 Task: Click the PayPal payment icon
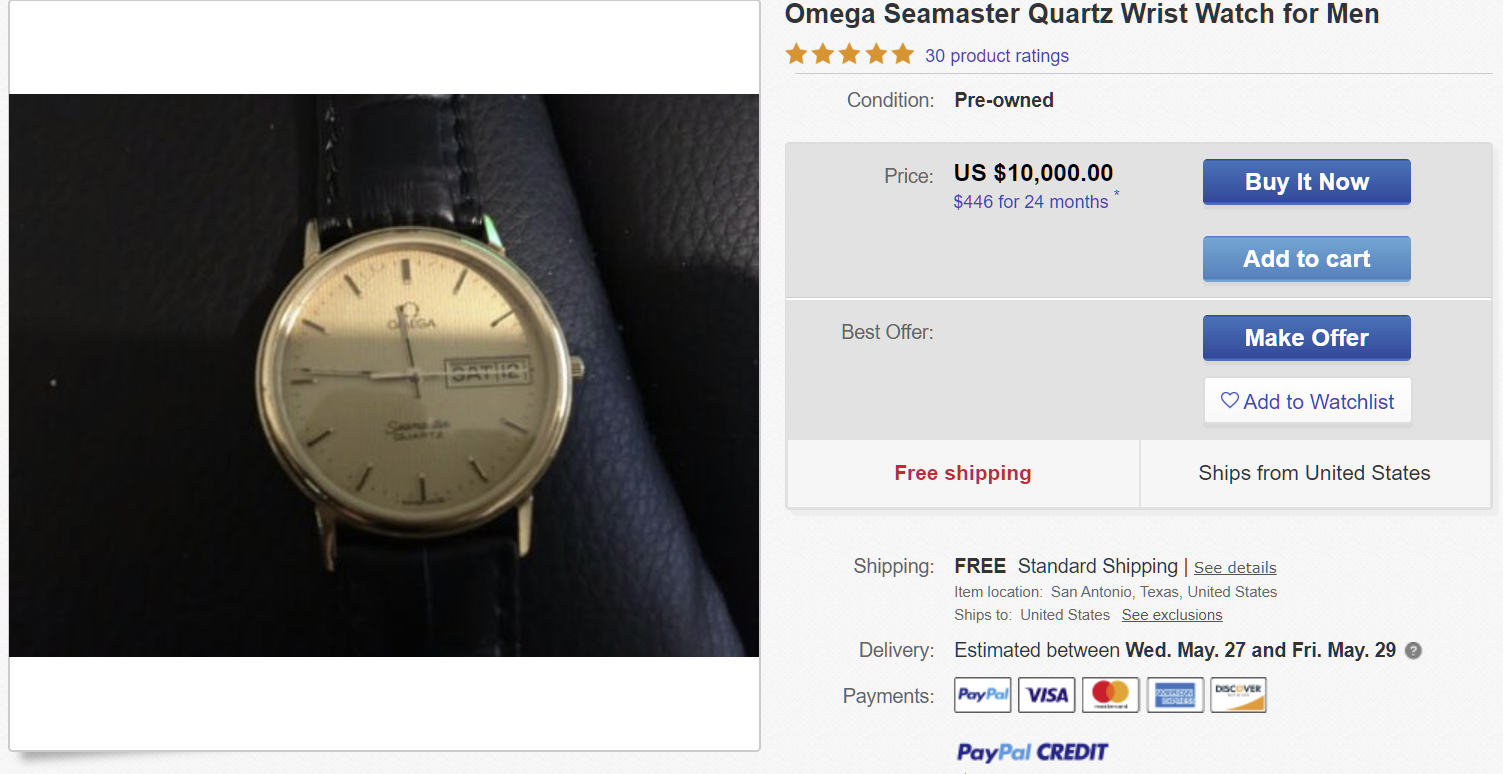click(982, 695)
